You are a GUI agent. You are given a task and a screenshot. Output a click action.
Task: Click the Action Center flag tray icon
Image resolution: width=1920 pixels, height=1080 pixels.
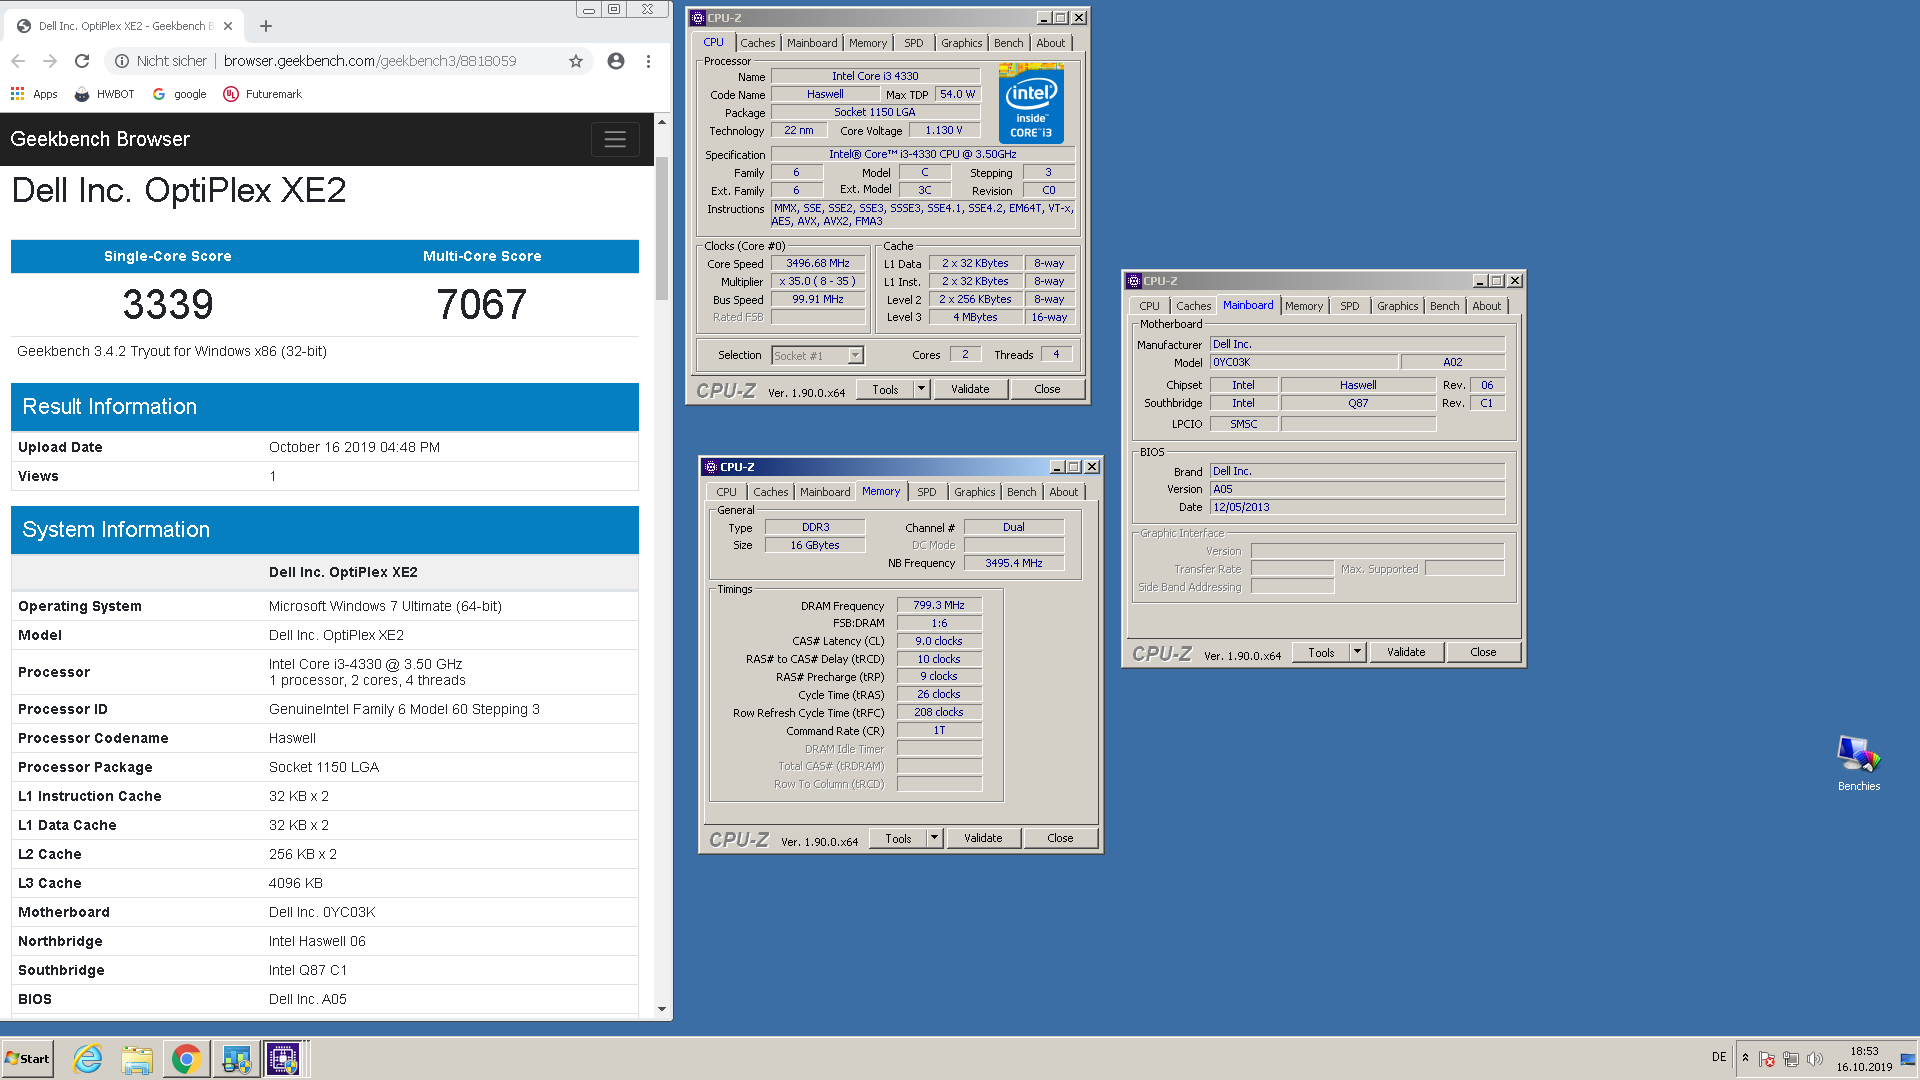click(1767, 1059)
